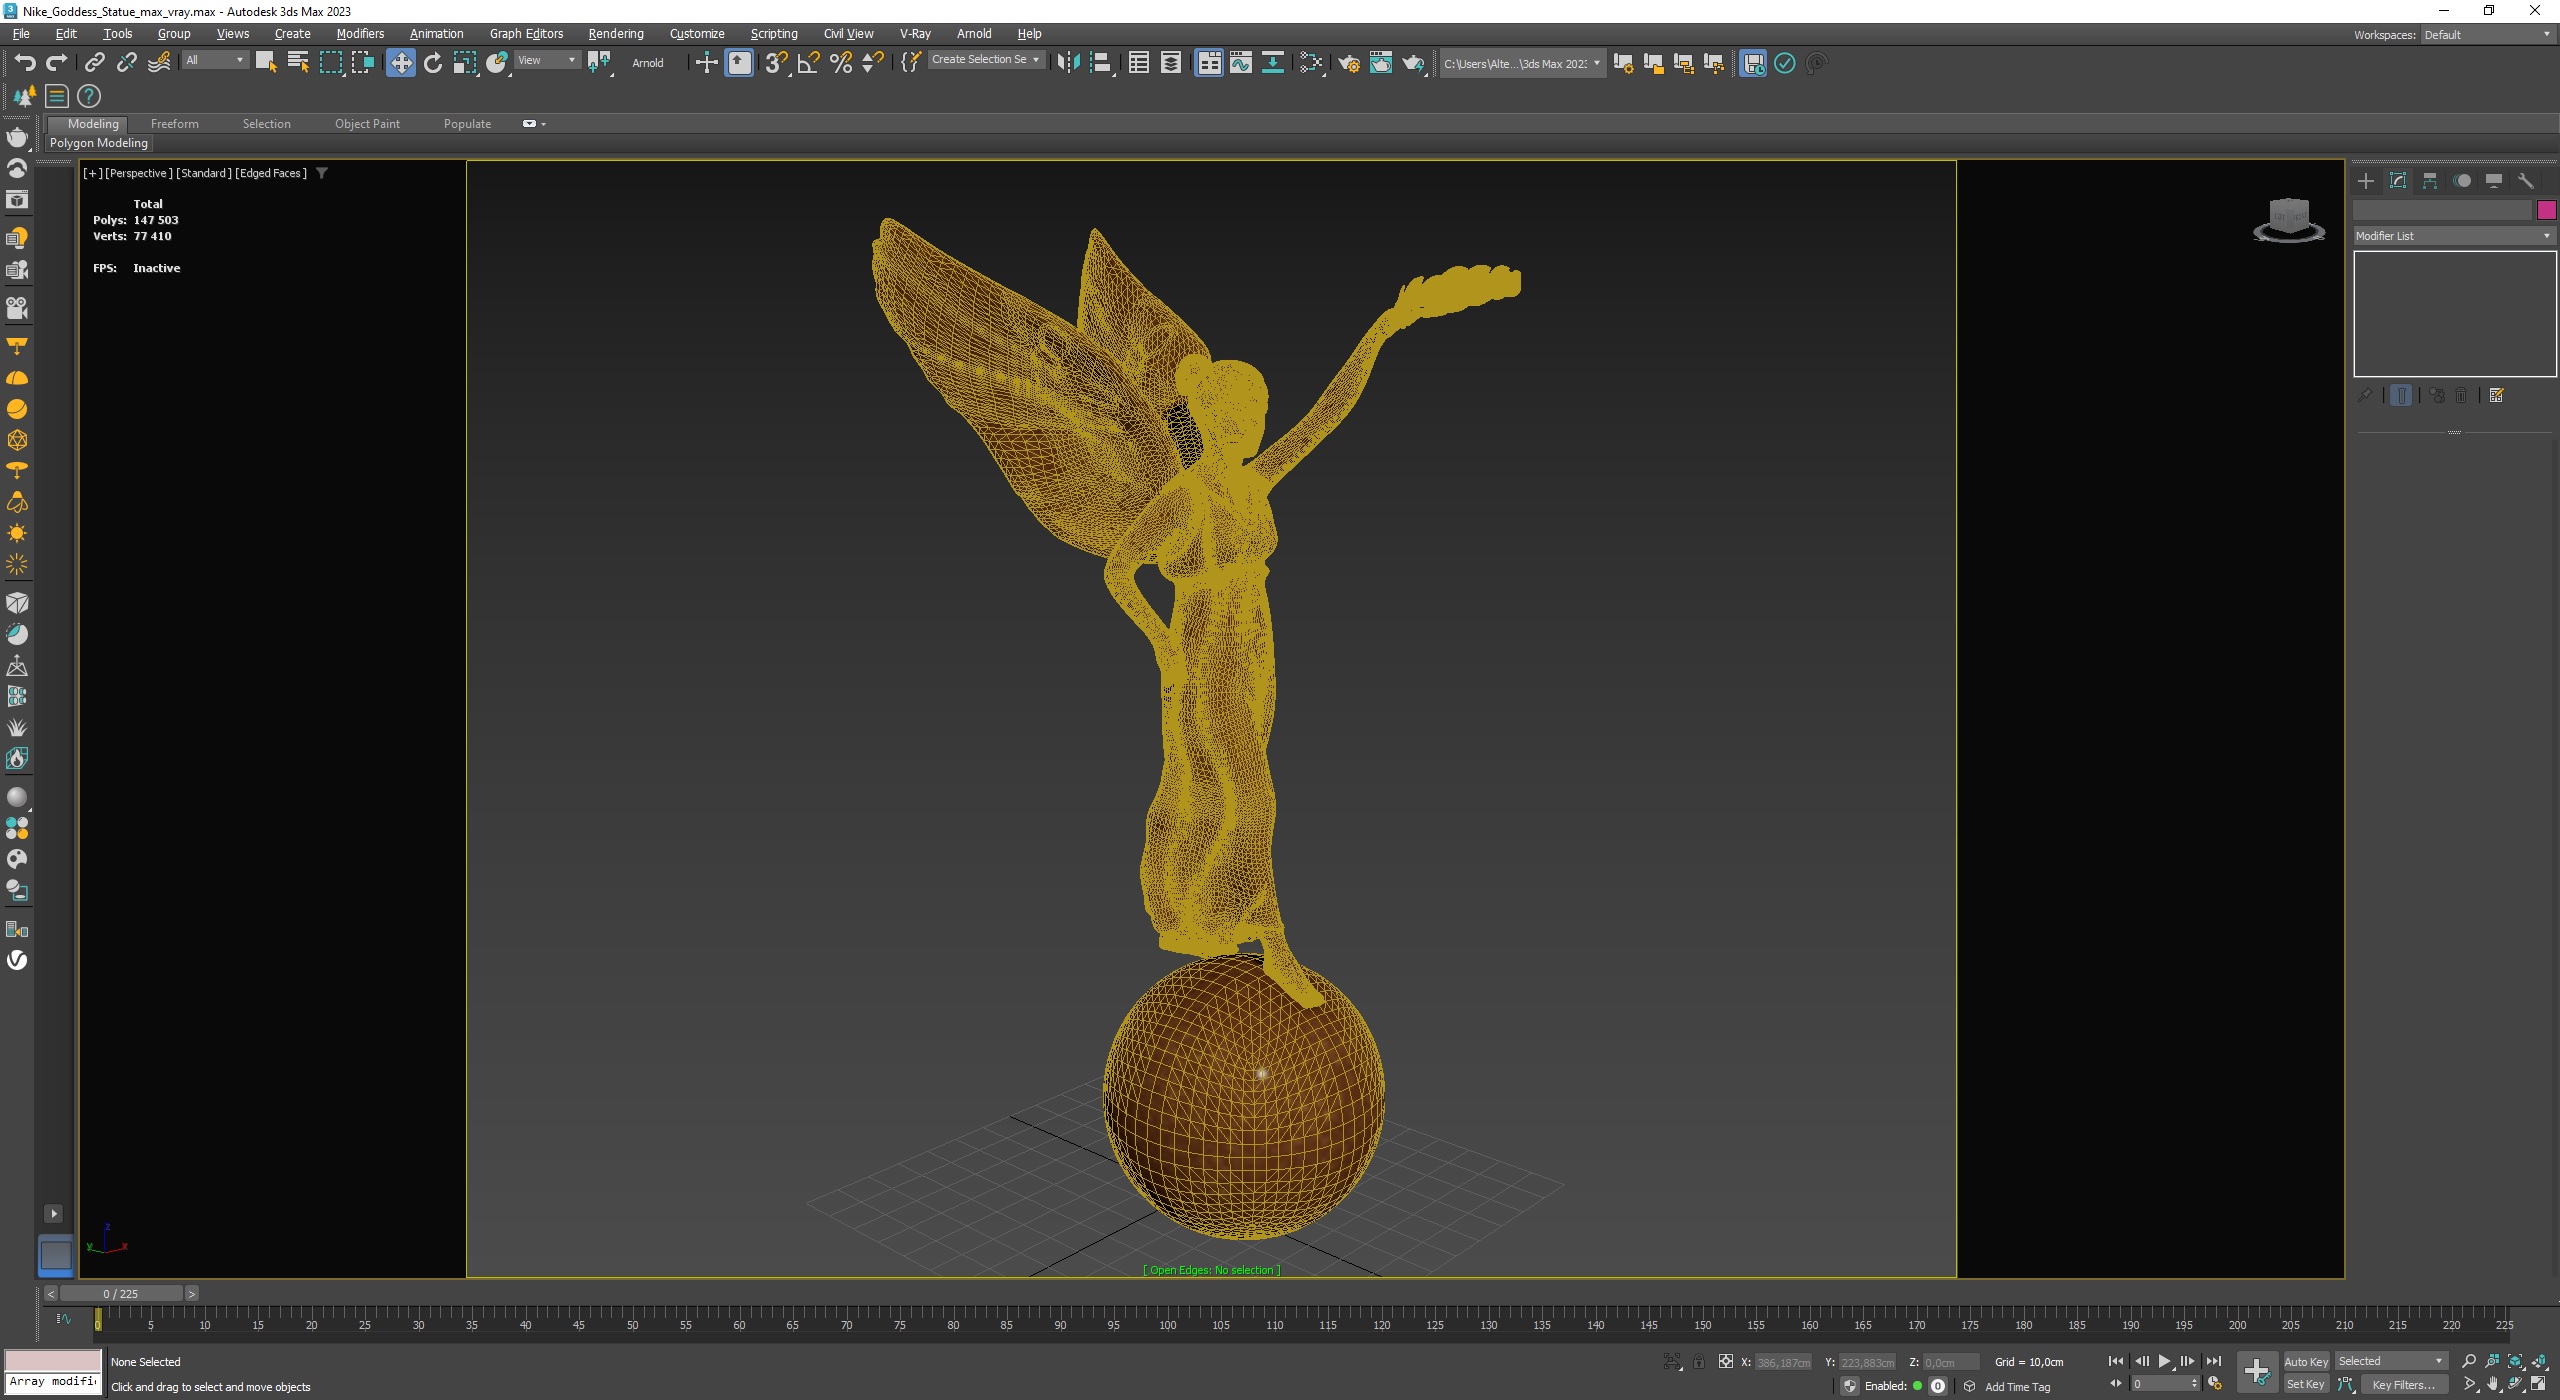Open the V-Ray menu
The height and width of the screenshot is (1400, 2560).
click(x=915, y=34)
